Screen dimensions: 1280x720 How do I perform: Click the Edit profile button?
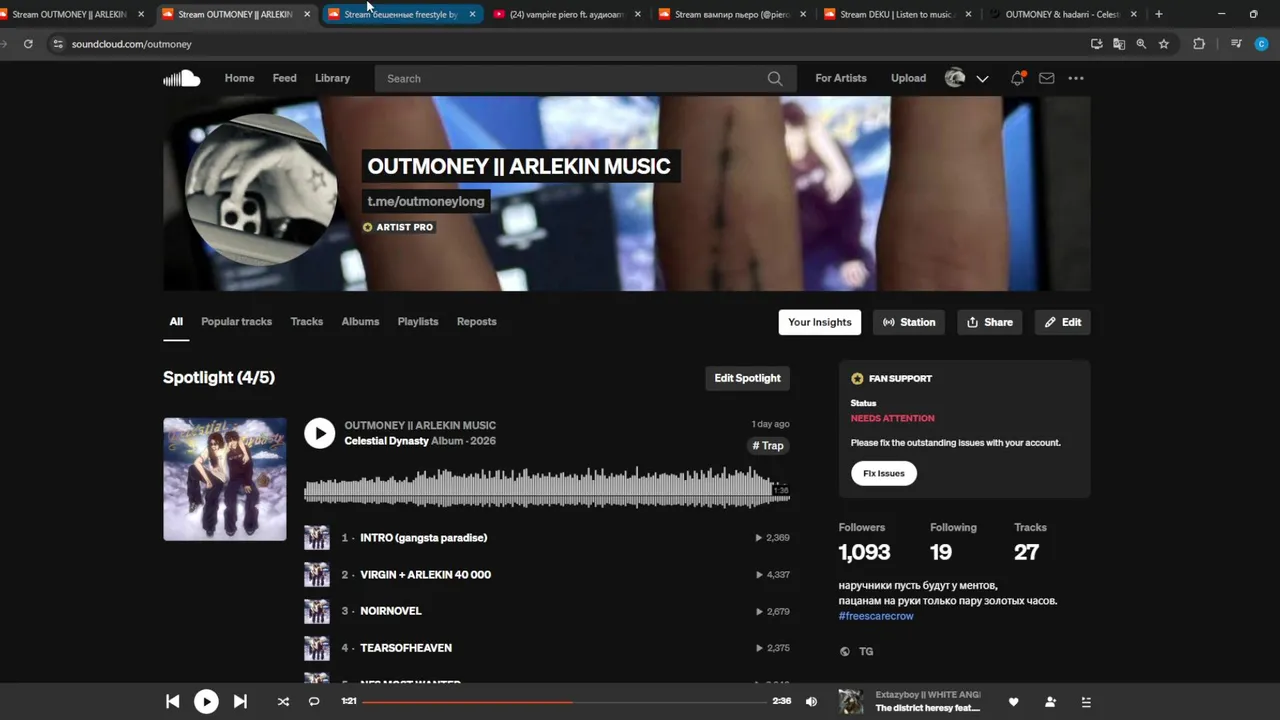click(1062, 322)
